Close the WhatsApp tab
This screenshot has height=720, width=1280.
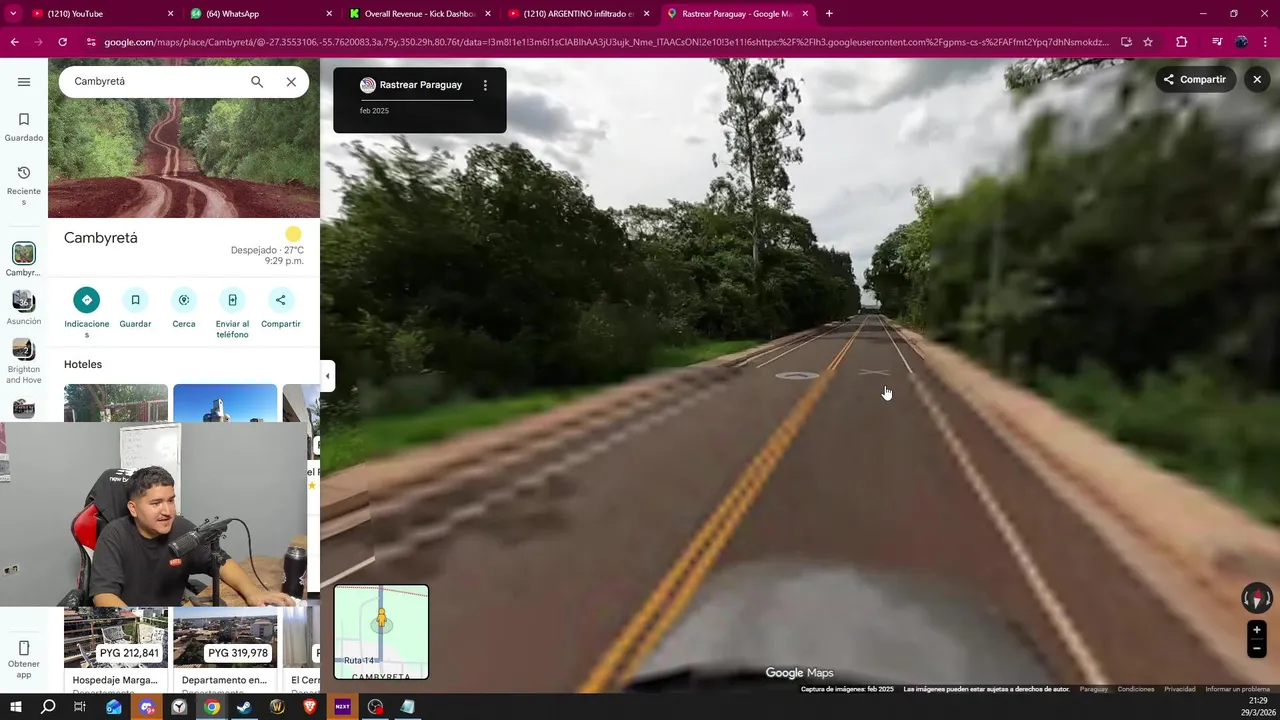pos(329,14)
